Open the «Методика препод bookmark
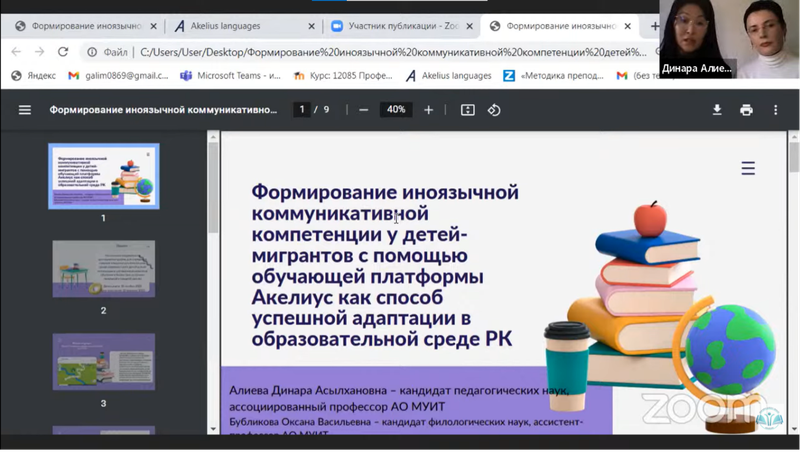Viewport: 800px width, 452px height. pos(554,76)
